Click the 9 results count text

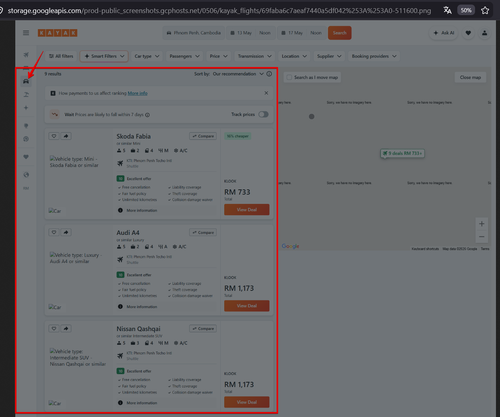pyautogui.click(x=53, y=74)
